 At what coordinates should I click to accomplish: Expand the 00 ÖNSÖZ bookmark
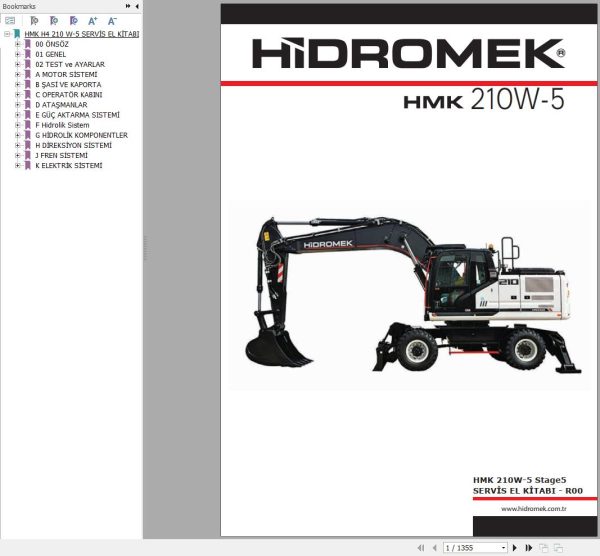click(x=17, y=44)
